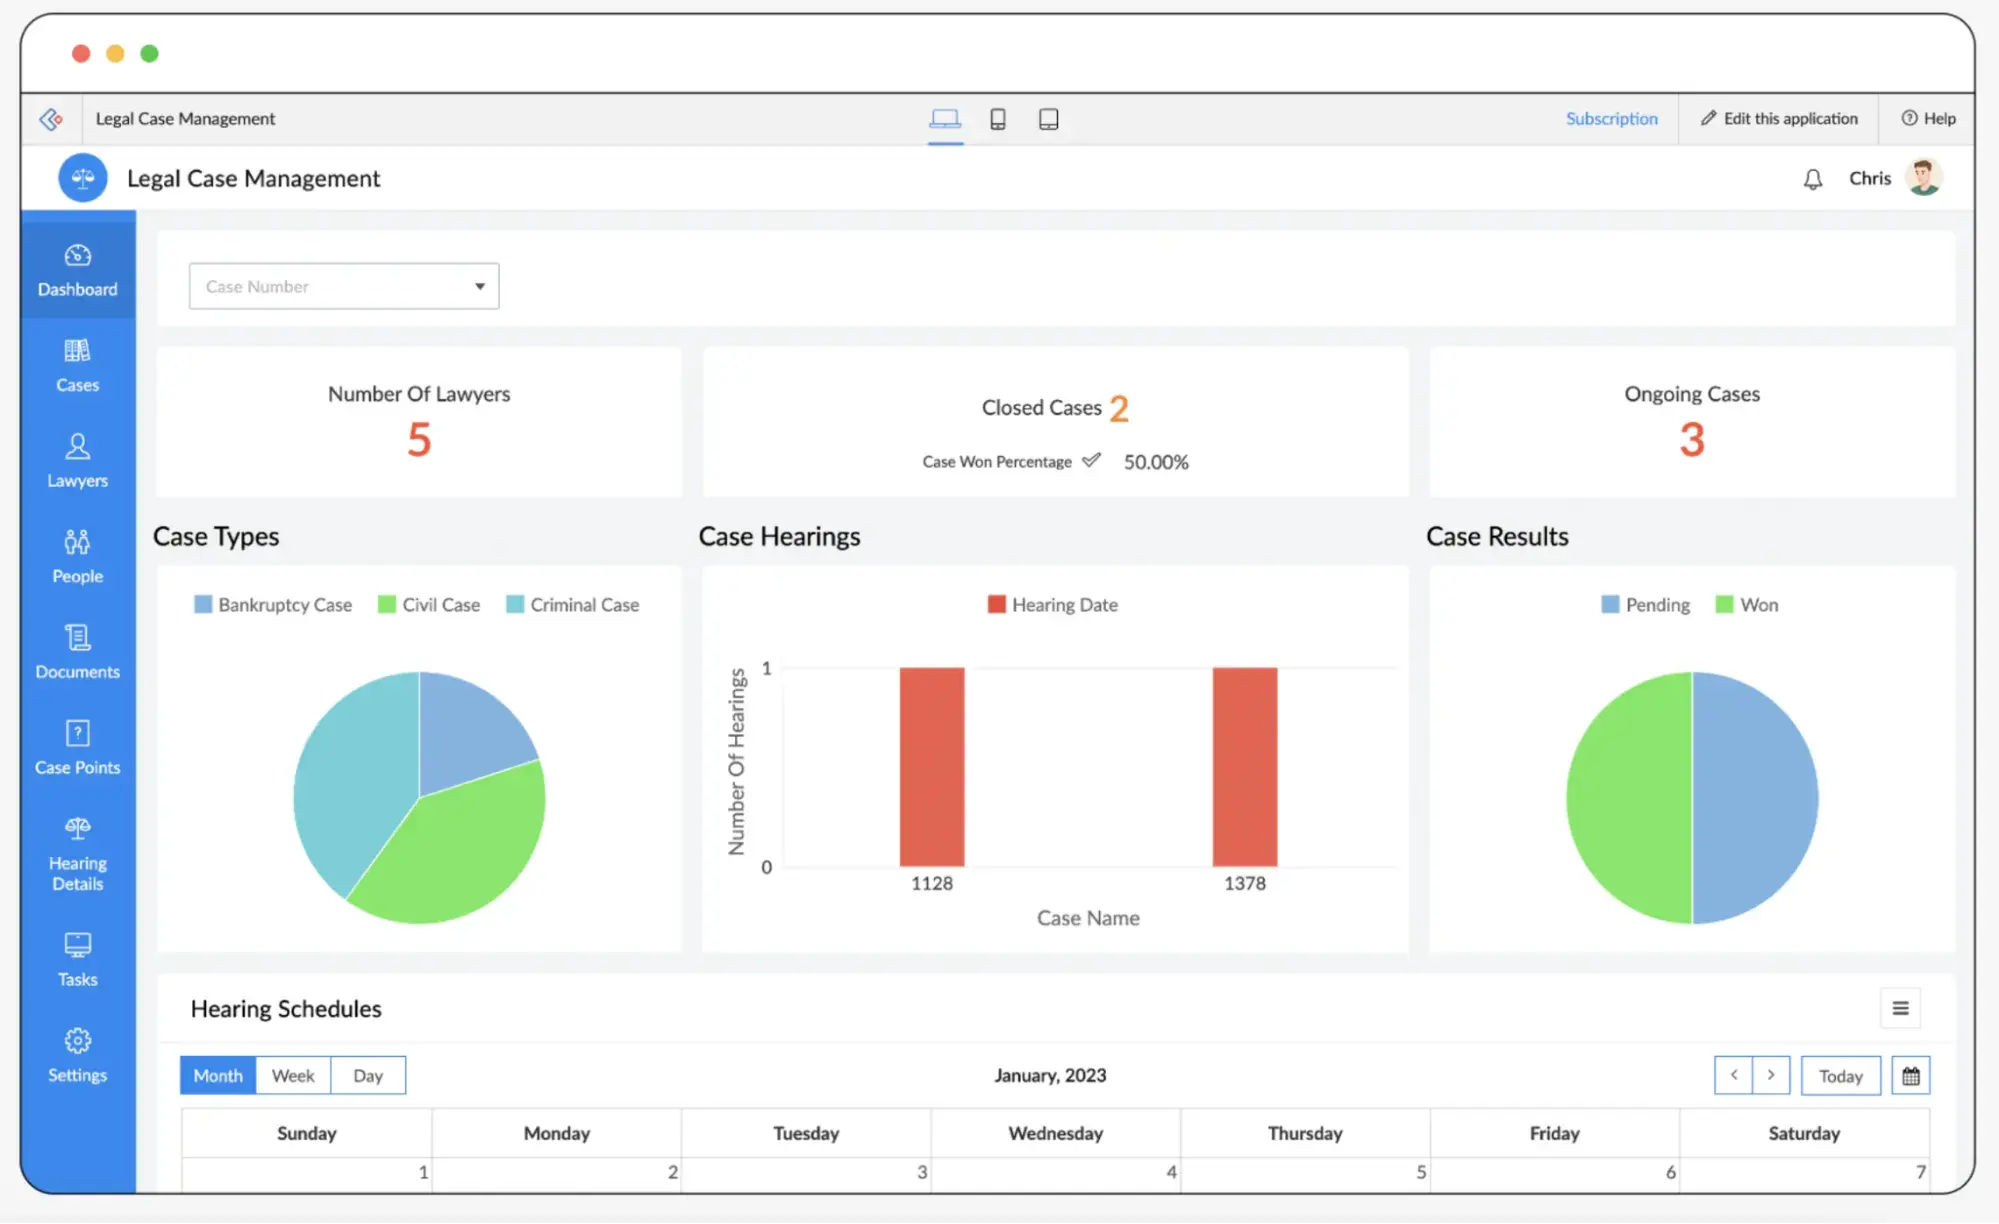The width and height of the screenshot is (1999, 1224).
Task: Switch to the Day tab
Action: 367,1075
